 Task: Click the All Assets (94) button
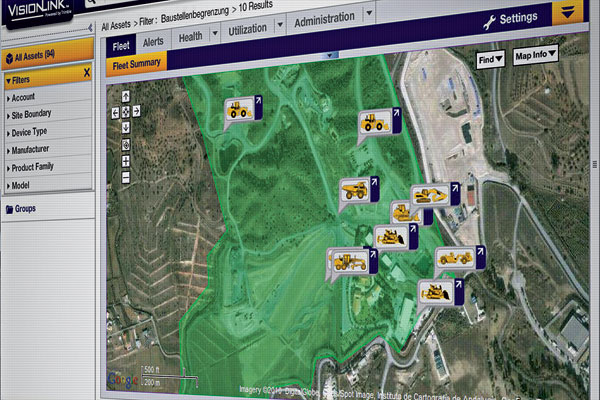48,56
